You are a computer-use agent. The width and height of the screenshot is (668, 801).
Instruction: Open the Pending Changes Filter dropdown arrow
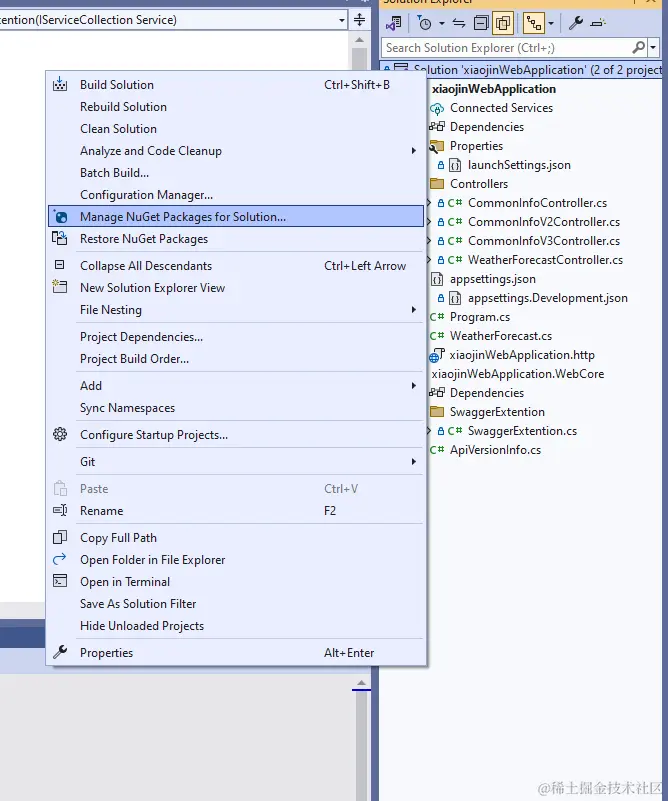coord(442,23)
